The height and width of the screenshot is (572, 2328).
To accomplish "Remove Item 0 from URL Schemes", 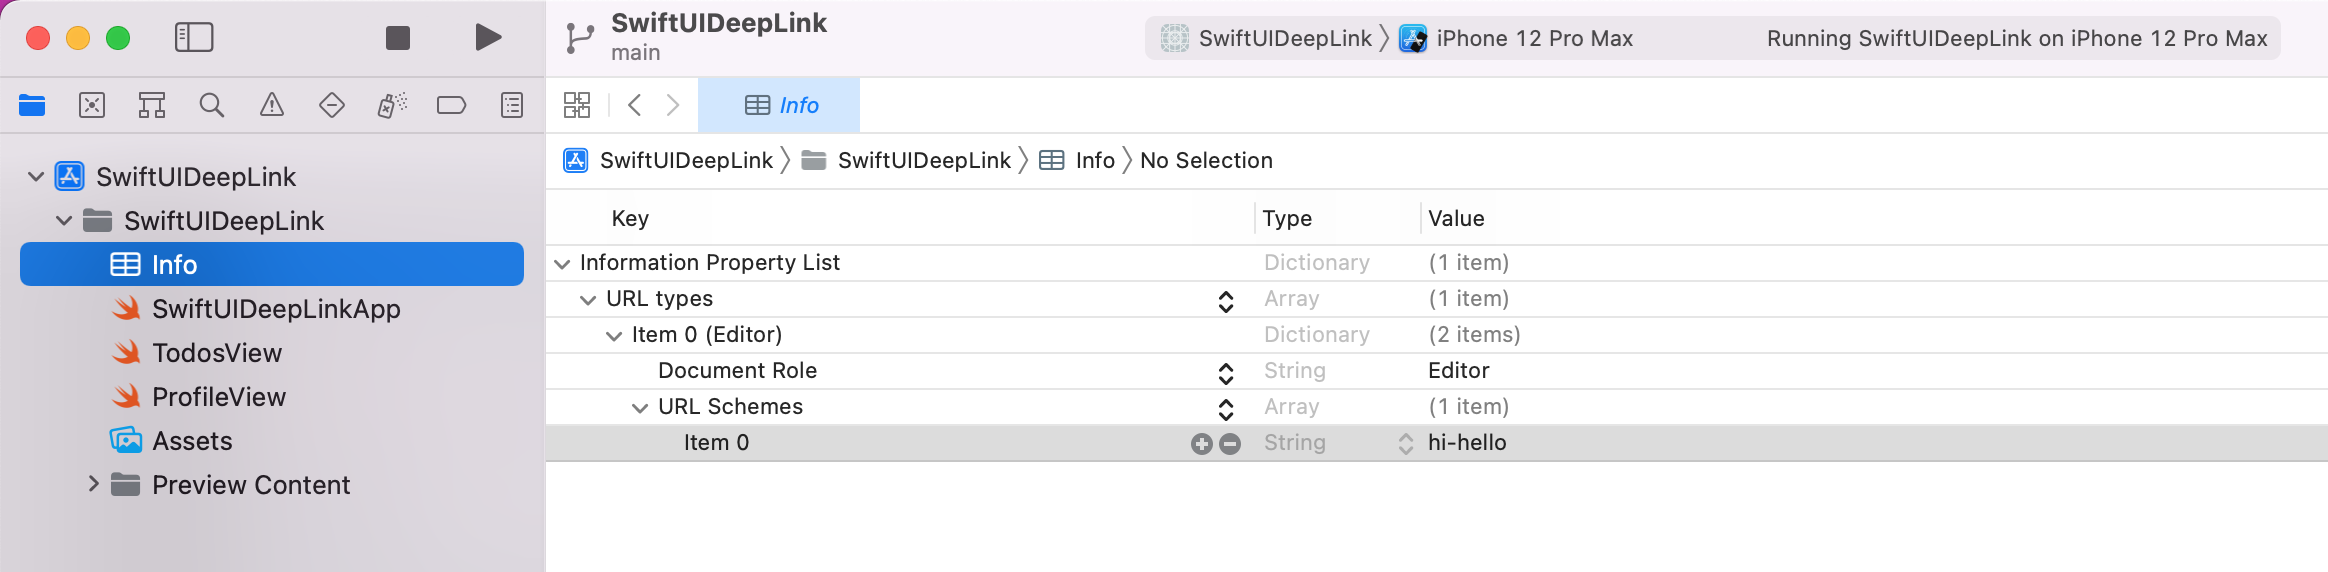I will coord(1230,444).
